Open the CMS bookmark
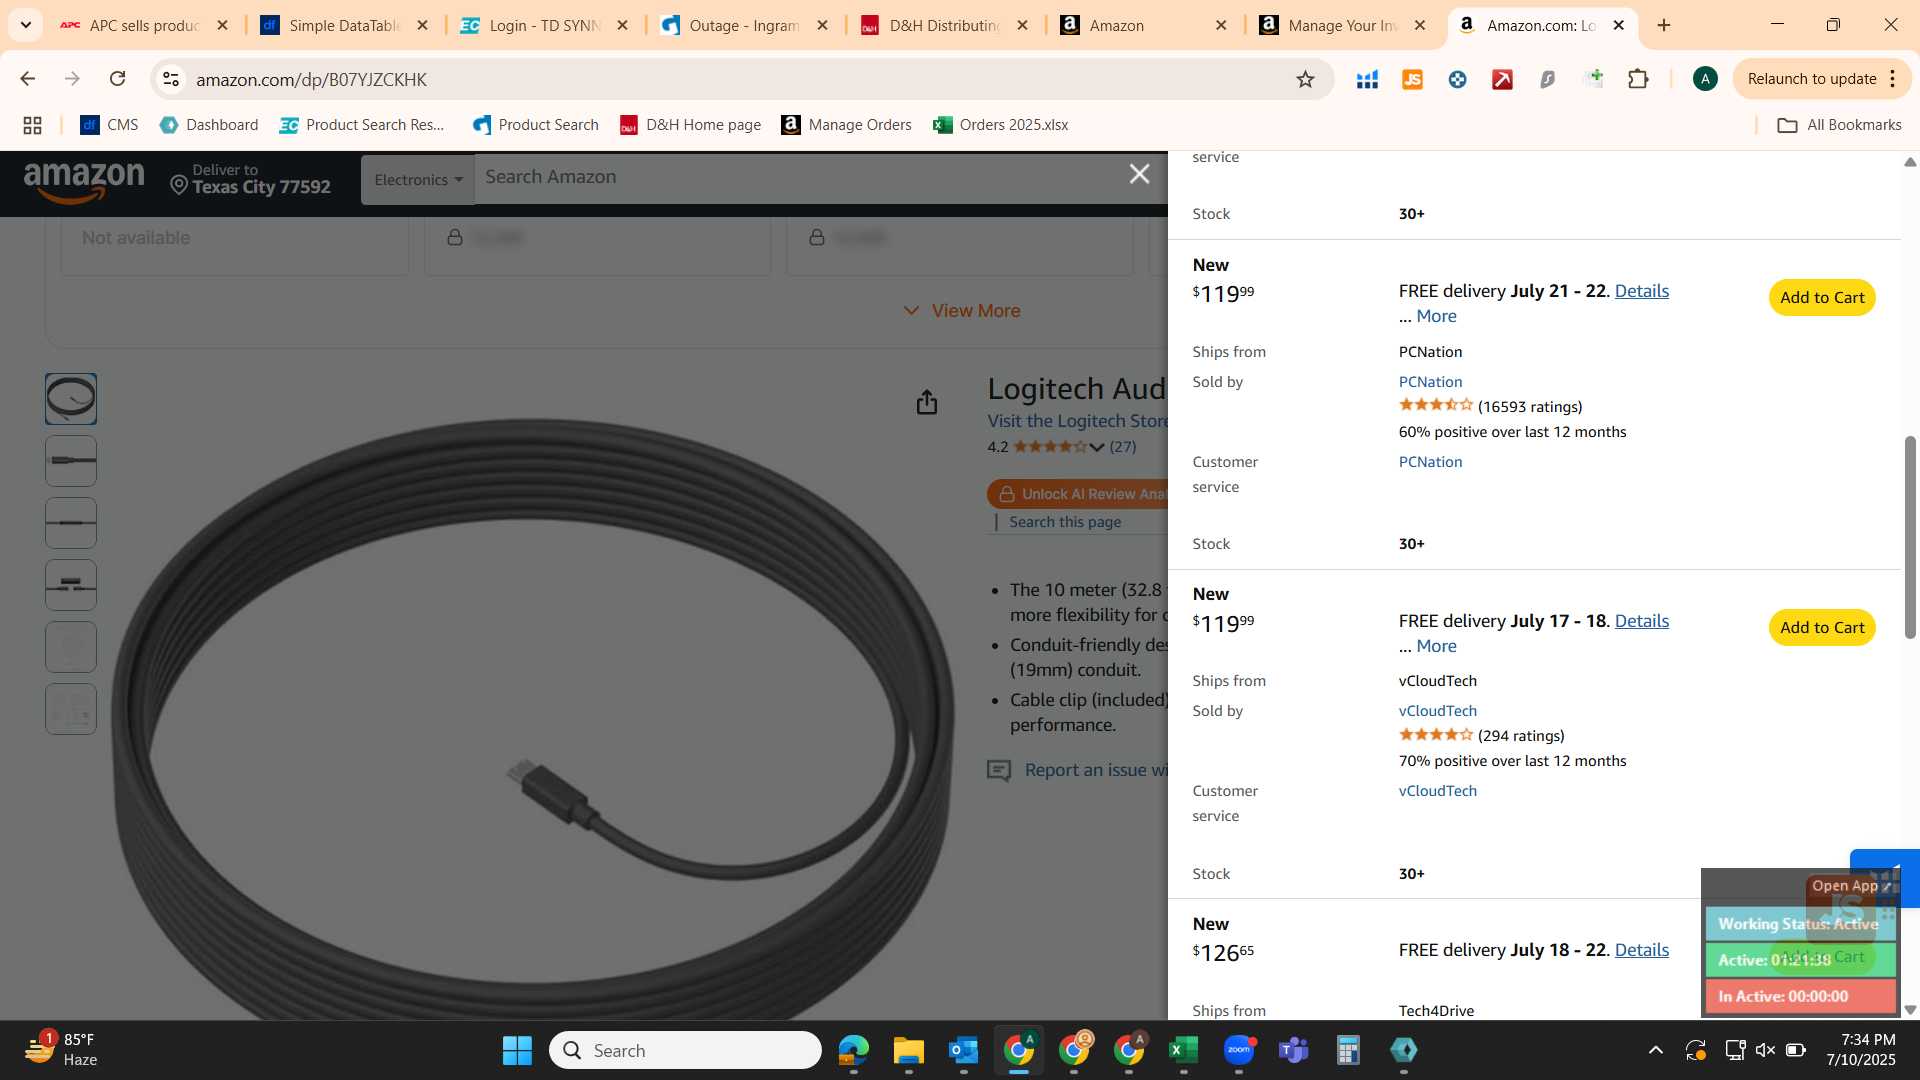Image resolution: width=1920 pixels, height=1080 pixels. click(109, 125)
